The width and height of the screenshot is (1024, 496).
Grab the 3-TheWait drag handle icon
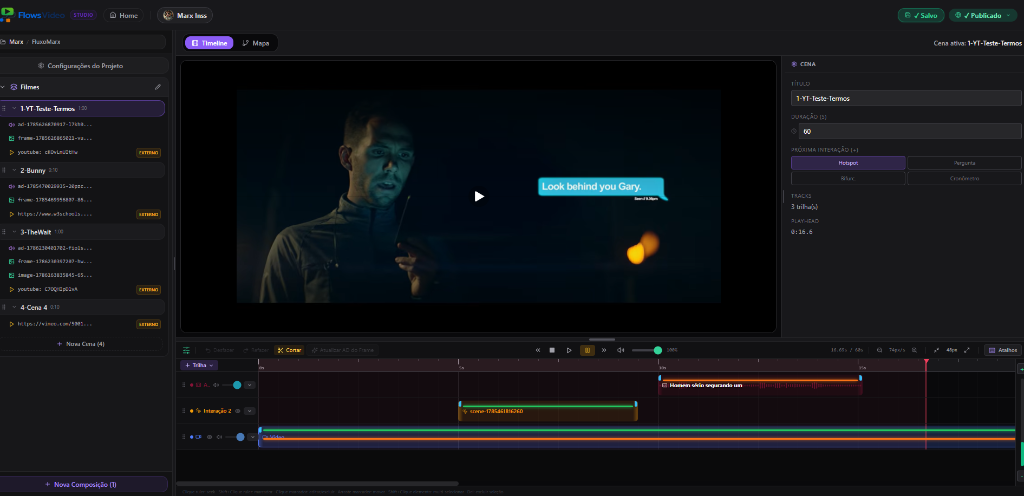point(4,232)
